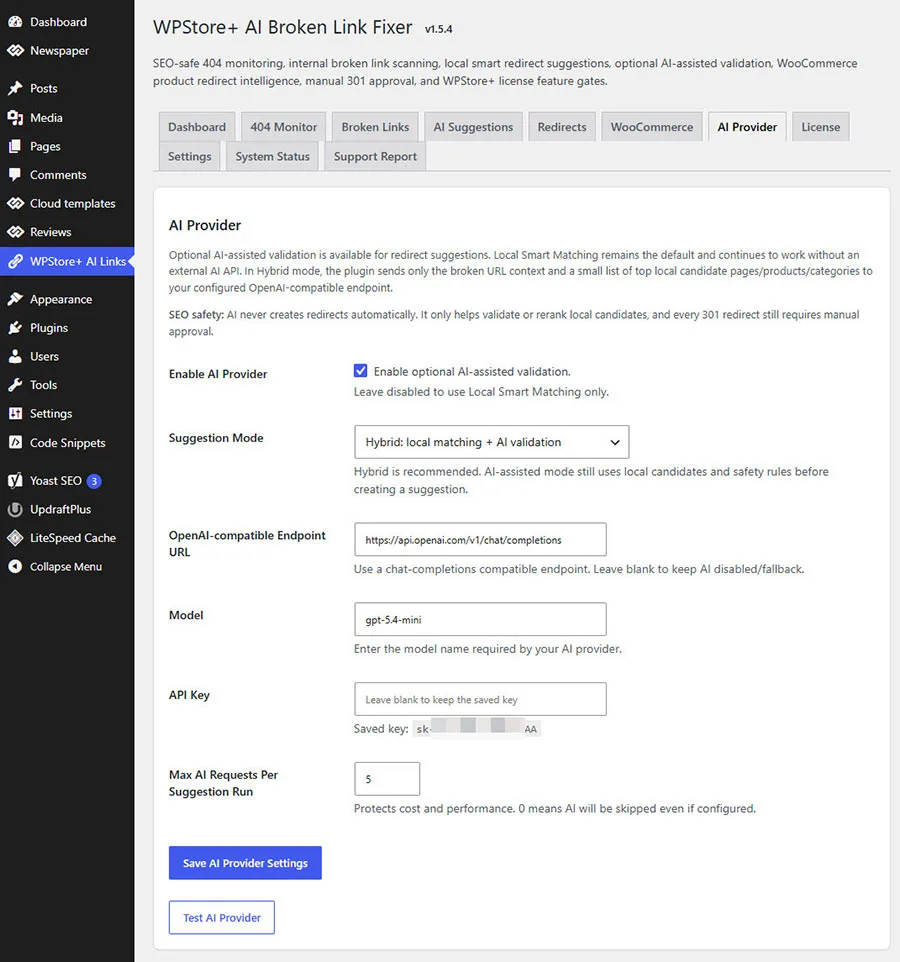Click the OpenAI-compatible Endpoint URL field
Screen dimensions: 900x962
(x=480, y=539)
